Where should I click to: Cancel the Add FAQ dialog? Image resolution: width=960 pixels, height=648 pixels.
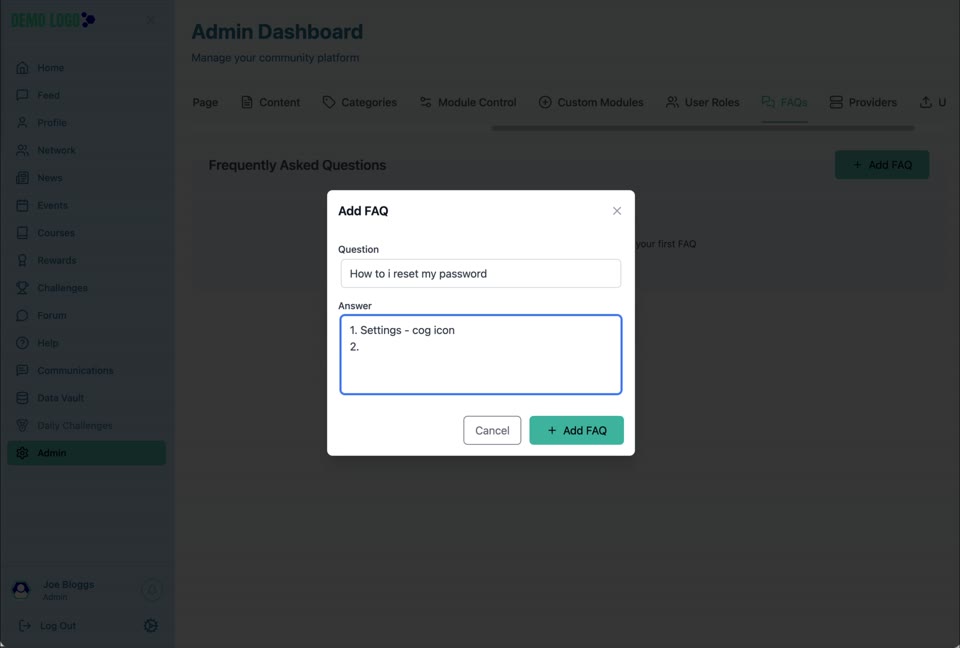(x=492, y=430)
